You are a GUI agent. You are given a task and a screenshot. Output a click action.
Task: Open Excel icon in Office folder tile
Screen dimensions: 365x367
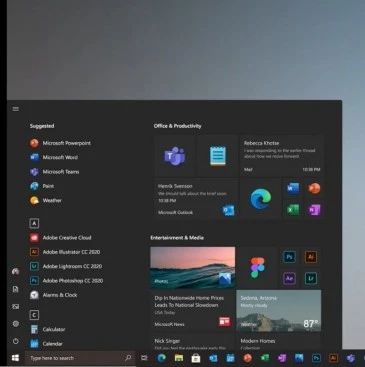coord(293,210)
